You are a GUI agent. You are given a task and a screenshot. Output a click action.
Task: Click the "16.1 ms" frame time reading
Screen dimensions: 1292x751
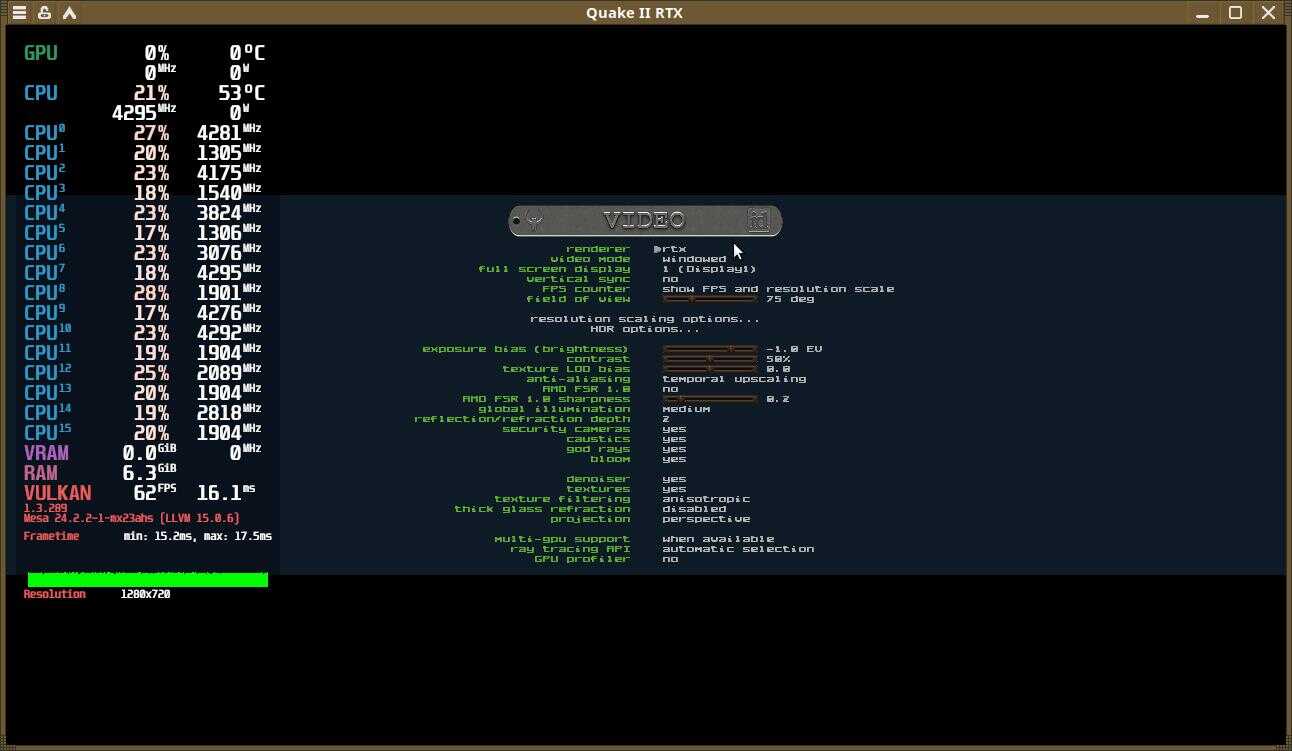tap(226, 492)
